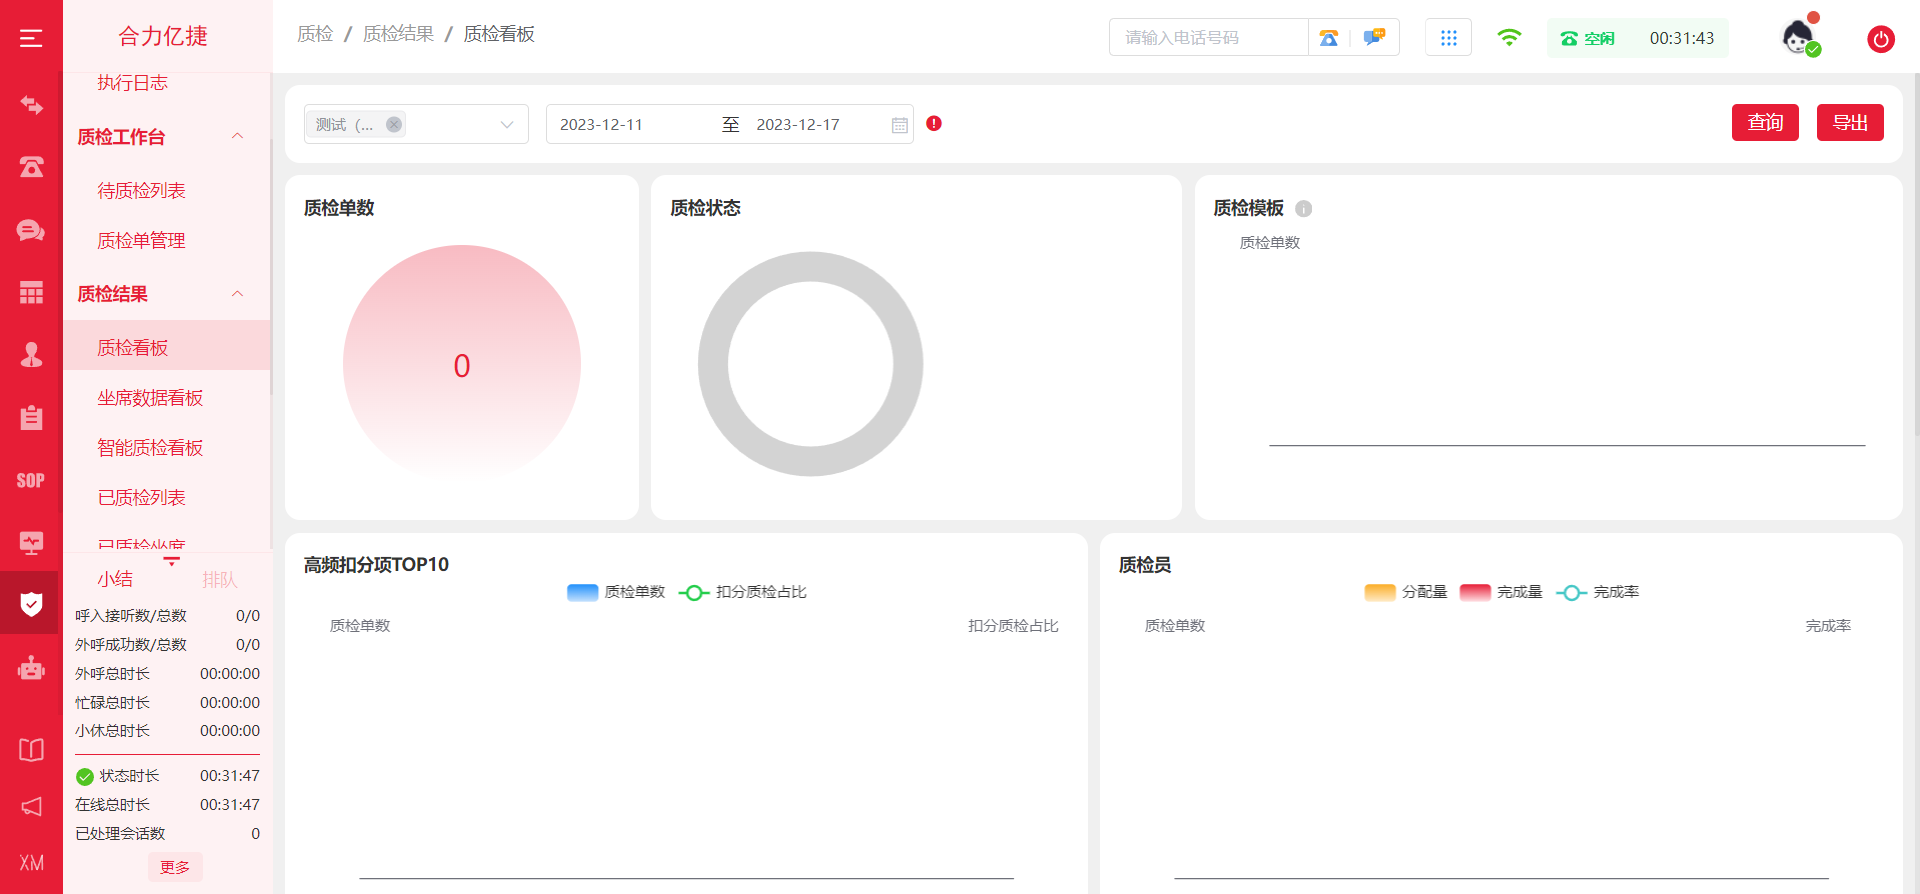Open the transfer arrows sidebar icon

(31, 105)
